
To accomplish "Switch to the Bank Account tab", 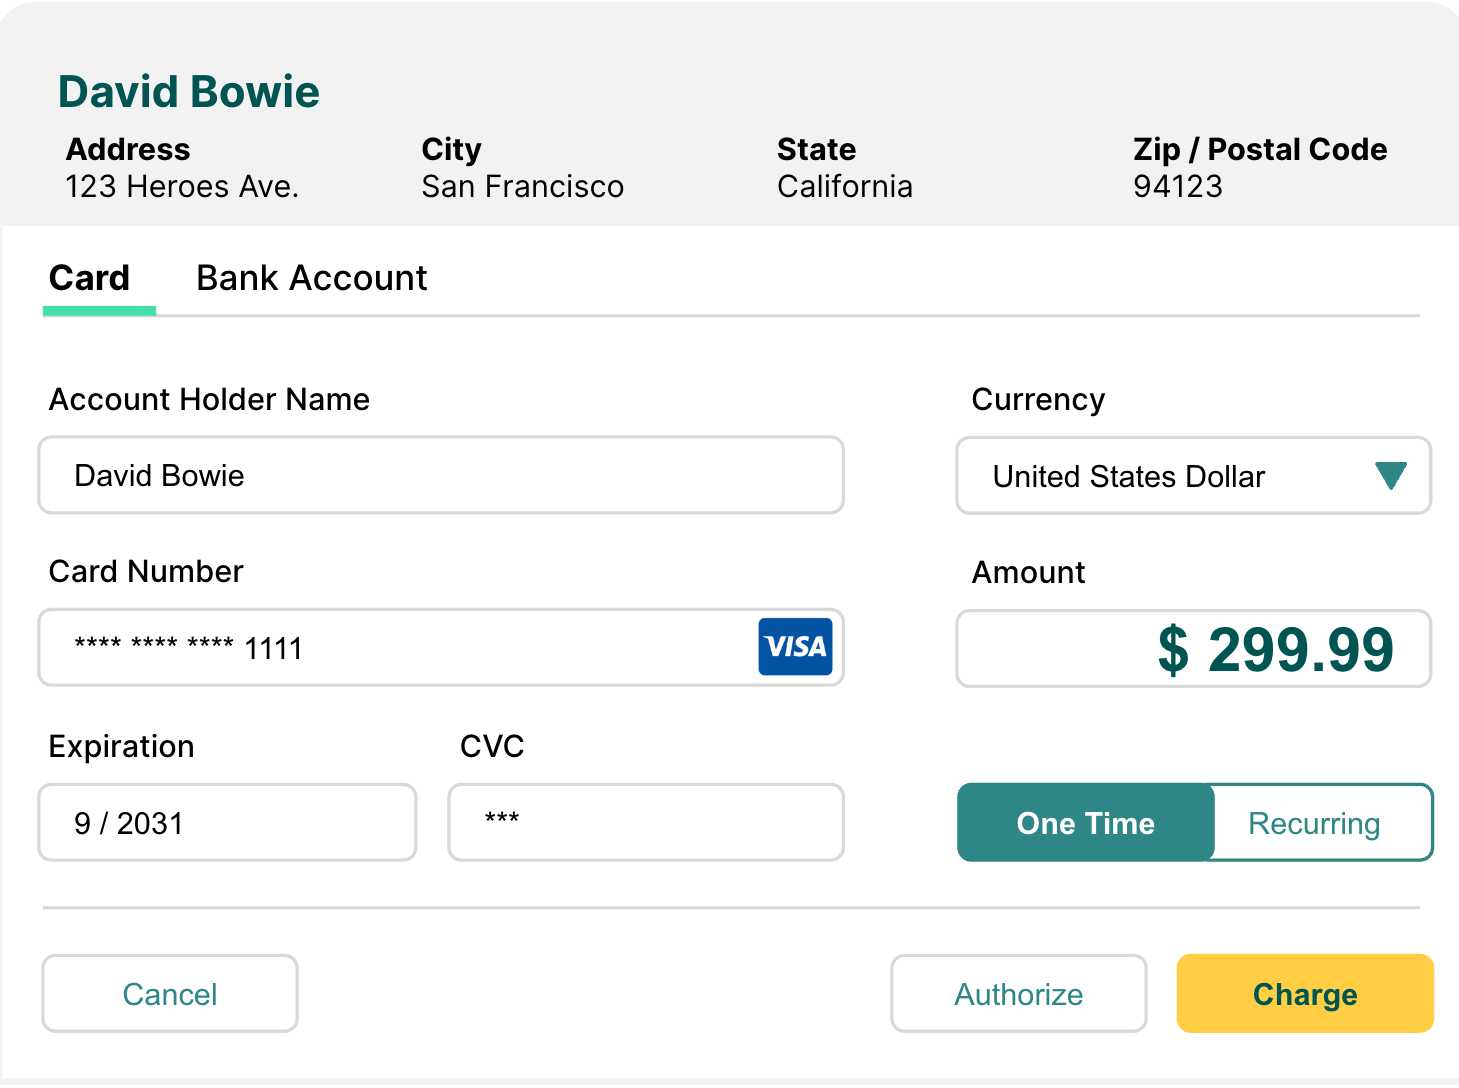I will (x=312, y=278).
